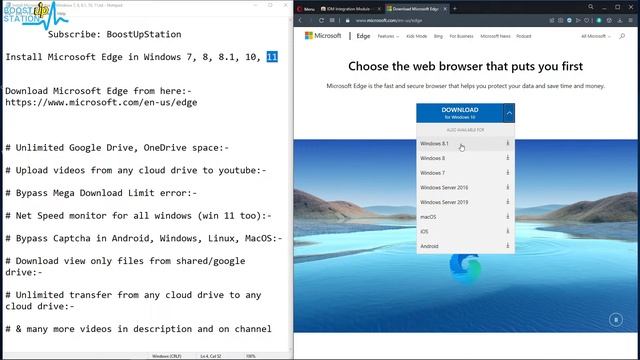Image resolution: width=640 pixels, height=360 pixels.
Task: Click the blue circle extension icon
Action: (569, 20)
